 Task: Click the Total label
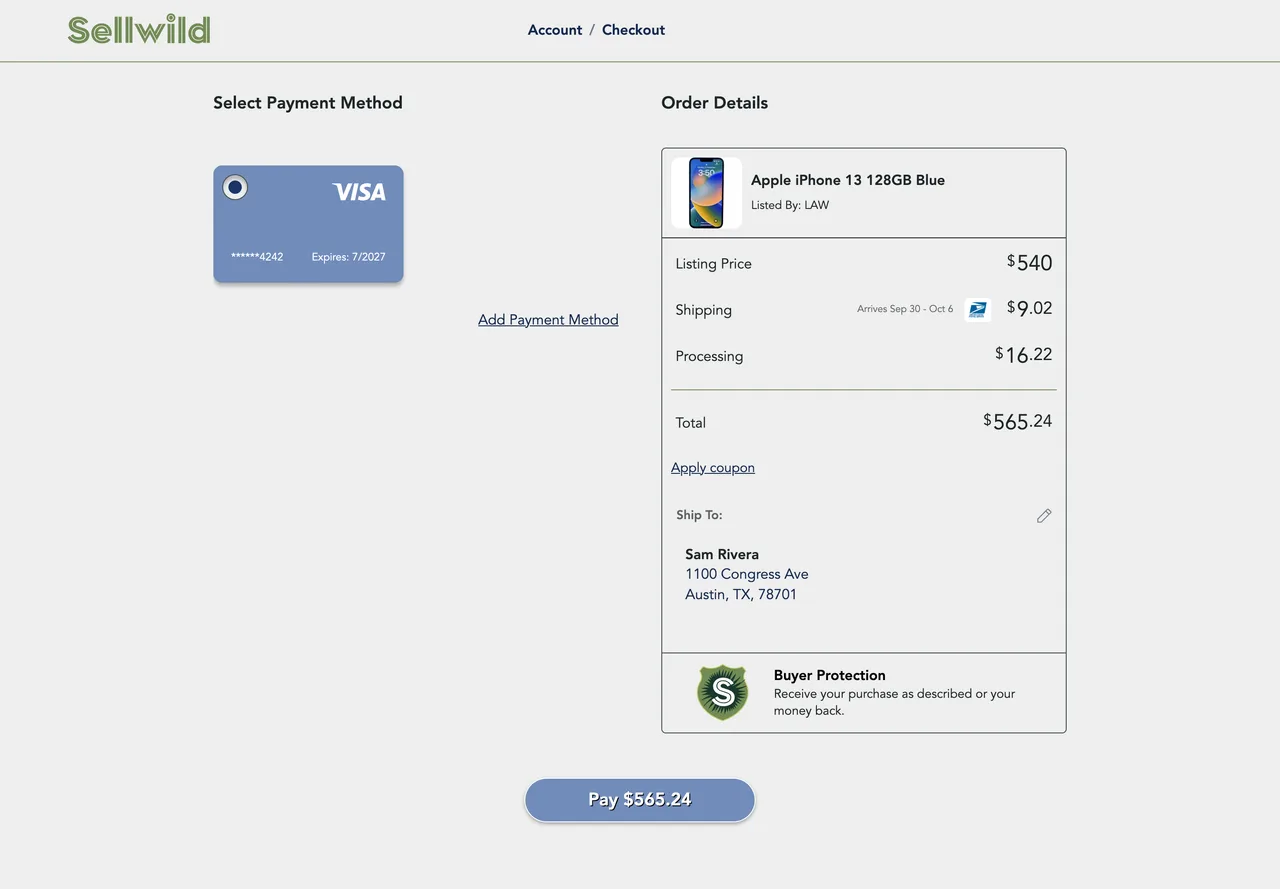(x=690, y=423)
